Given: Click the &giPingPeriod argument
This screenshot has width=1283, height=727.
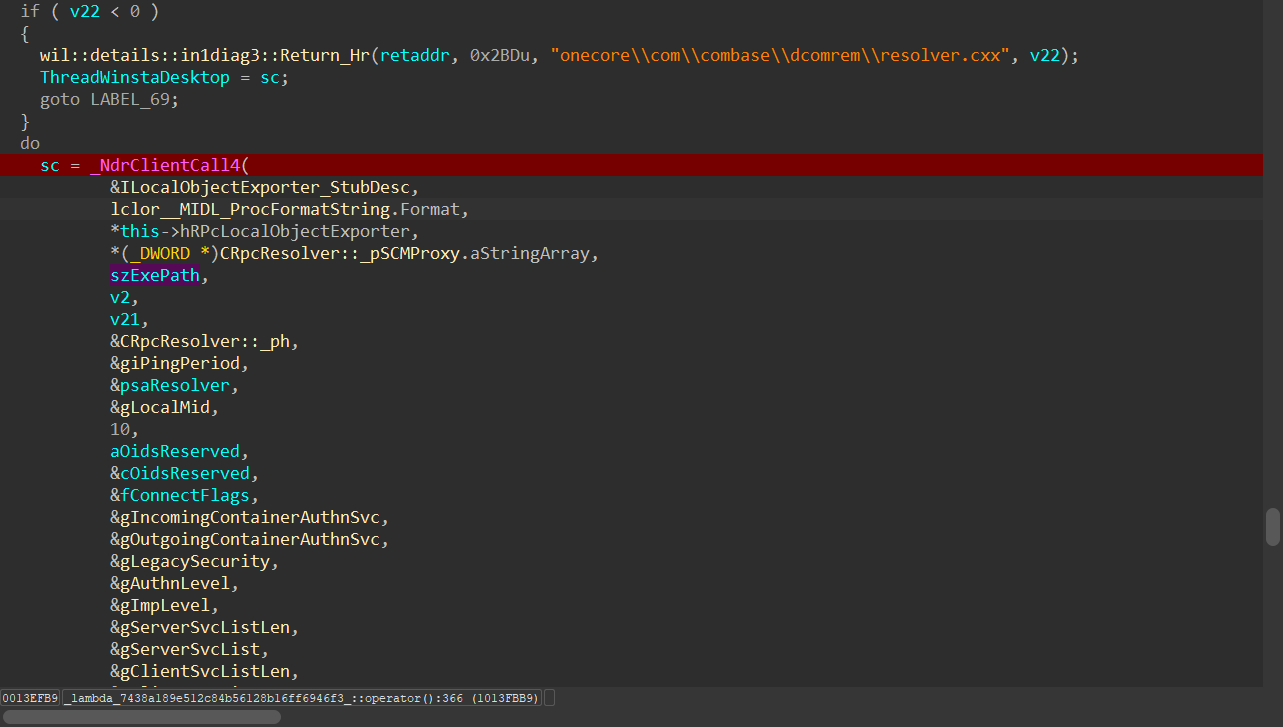Looking at the screenshot, I should 175,364.
